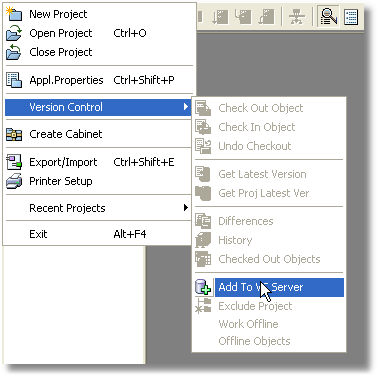Click the Close Project folder icon
Screen dimensions: 378x378
(x=14, y=52)
